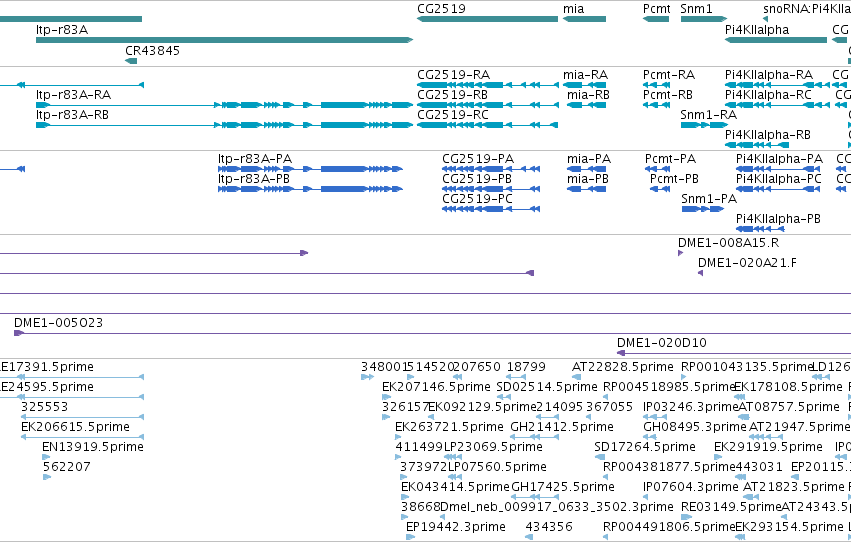
Task: Select transcript CG2519-RB
Action: point(487,105)
